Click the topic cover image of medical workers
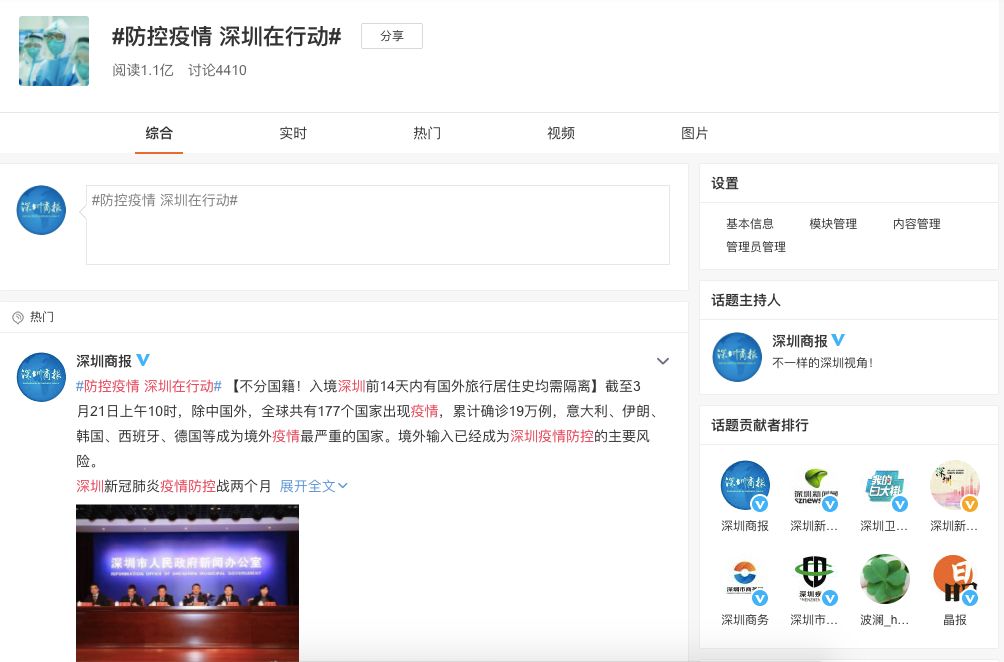 [54, 50]
